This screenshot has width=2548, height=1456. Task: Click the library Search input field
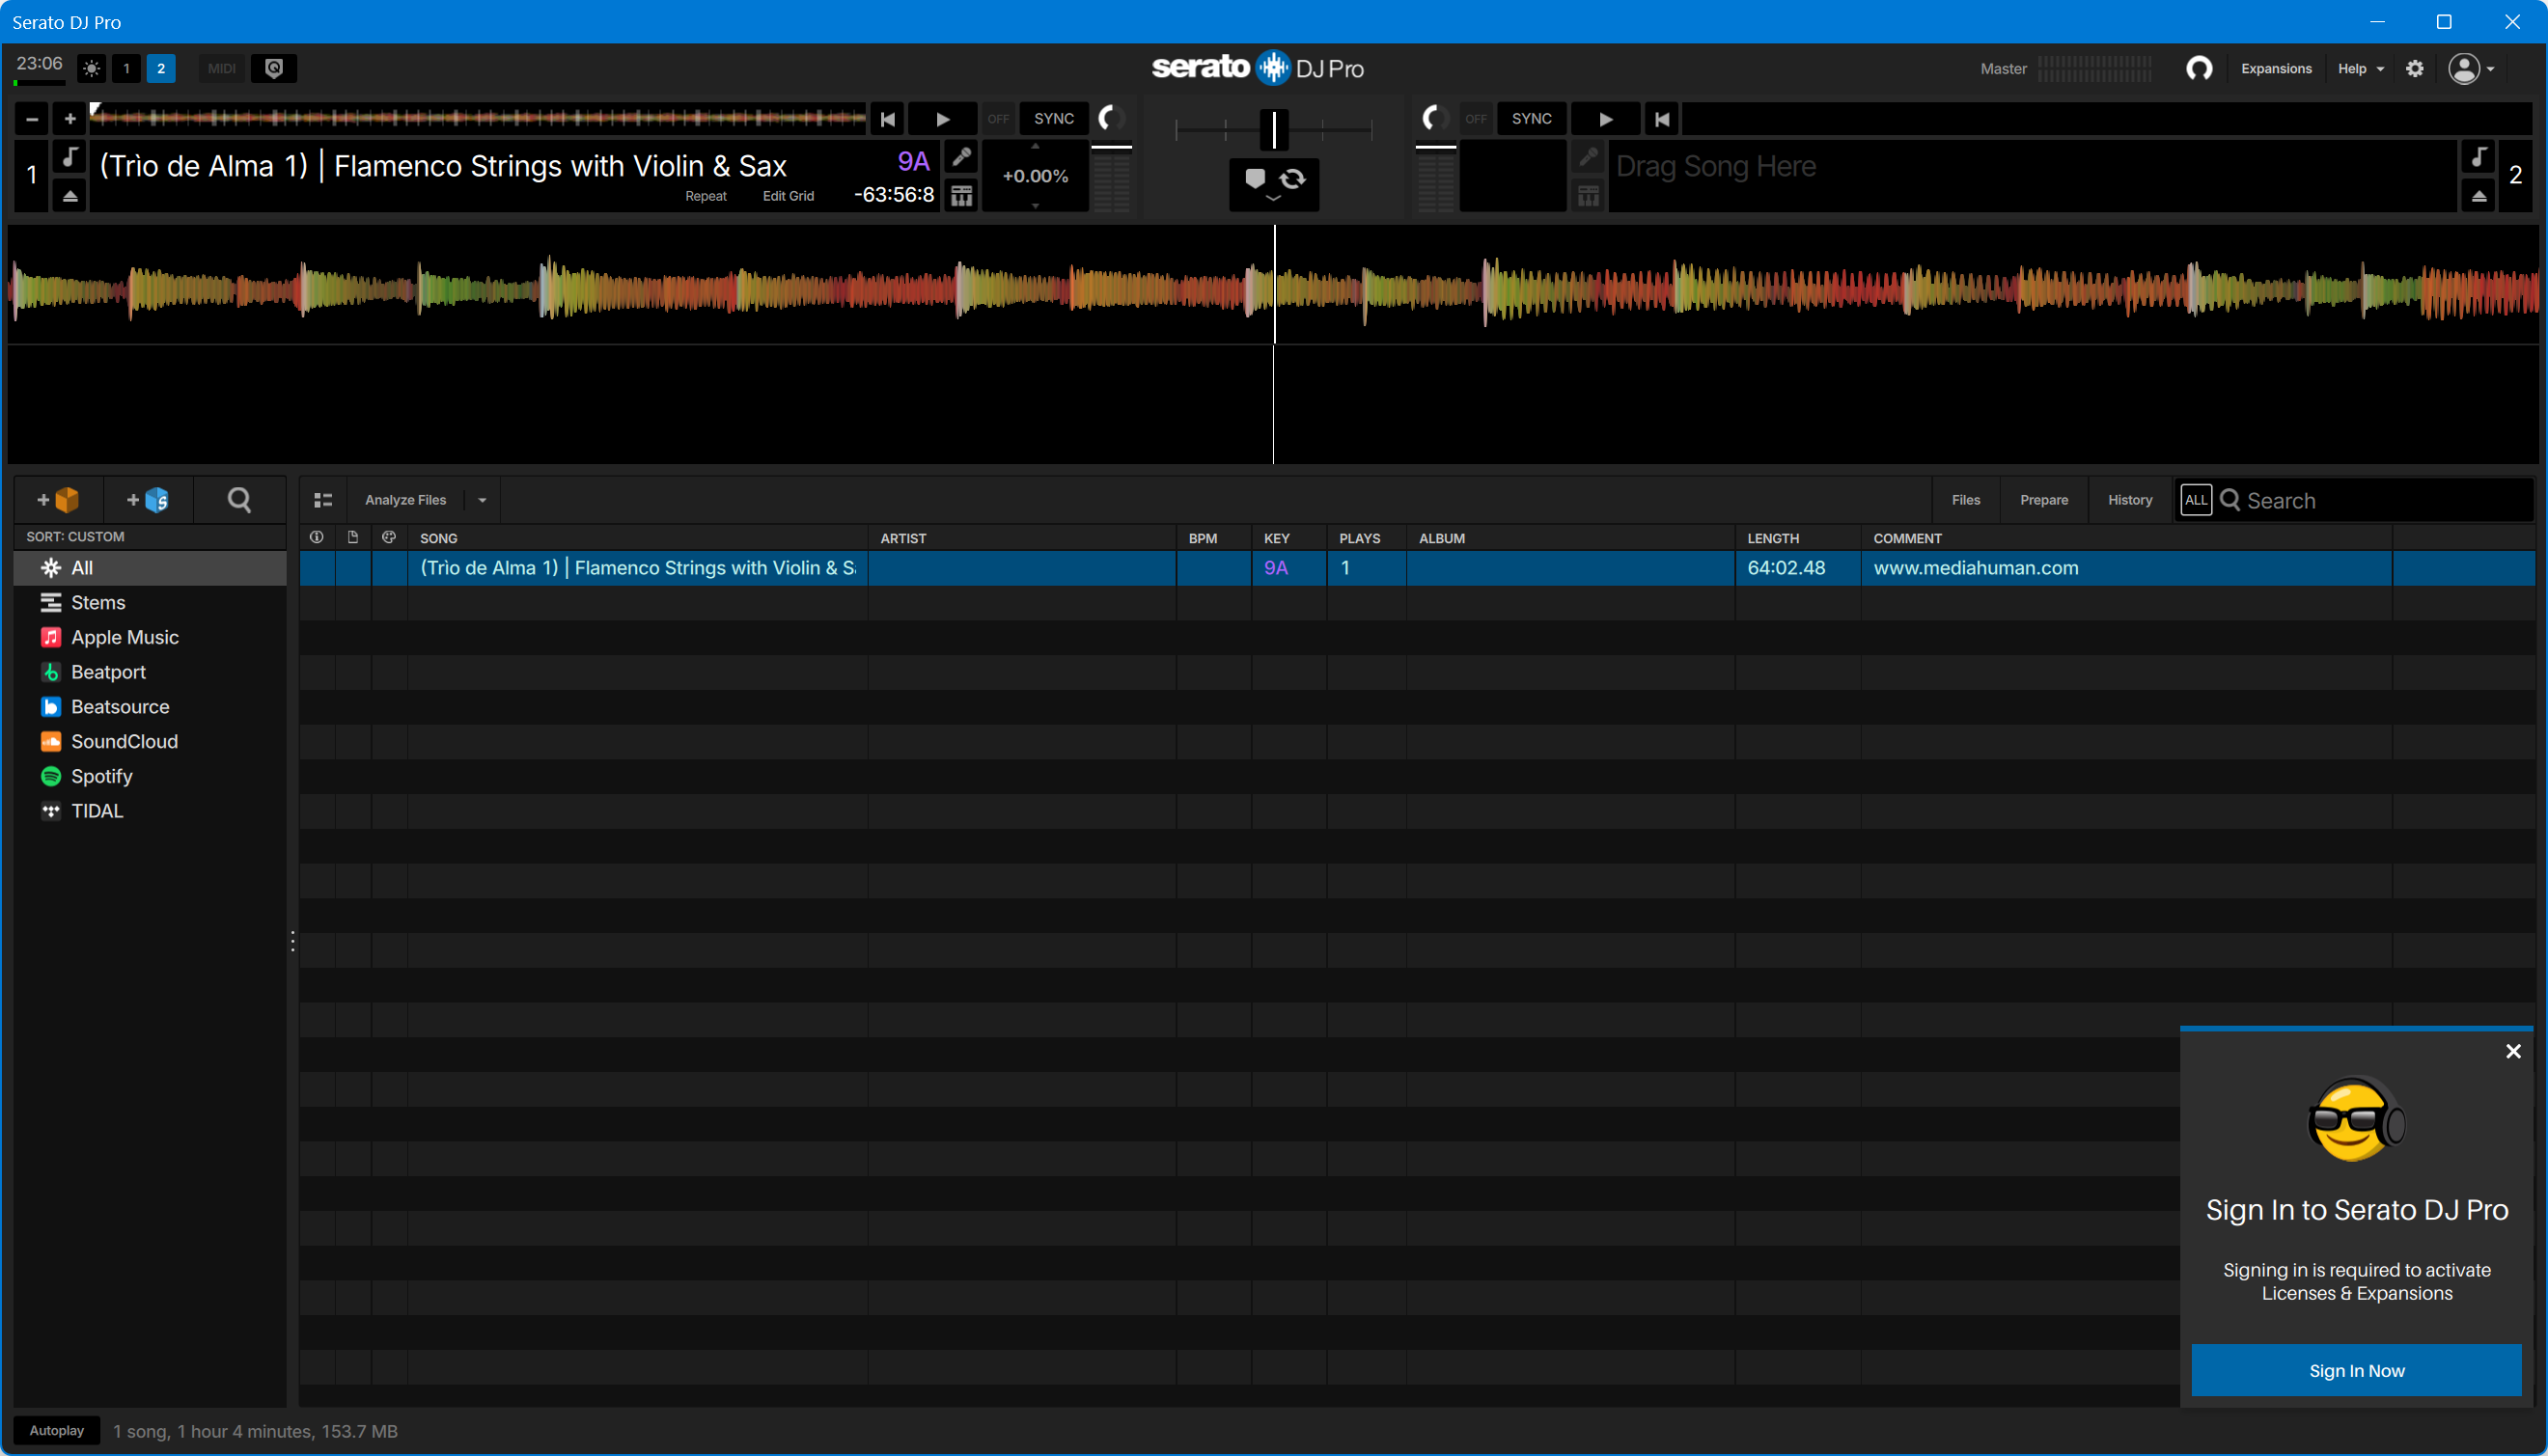2380,501
